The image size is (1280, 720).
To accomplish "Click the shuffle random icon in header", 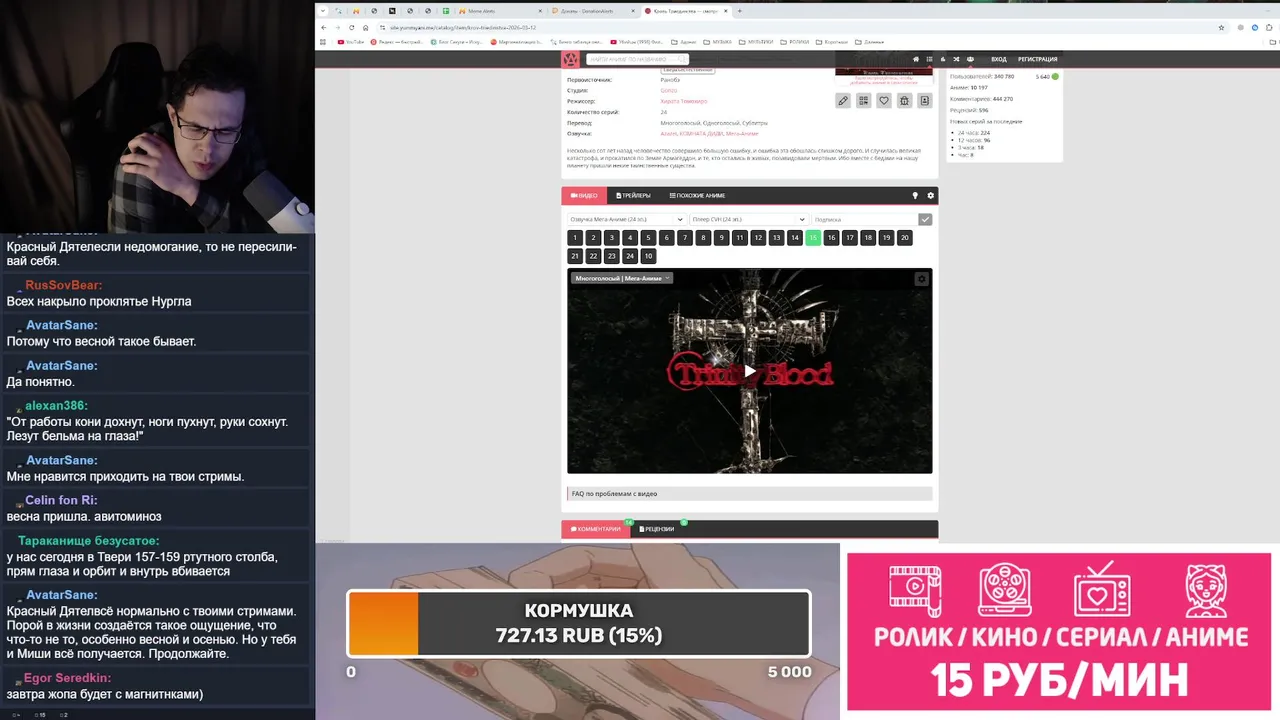I will tap(956, 59).
